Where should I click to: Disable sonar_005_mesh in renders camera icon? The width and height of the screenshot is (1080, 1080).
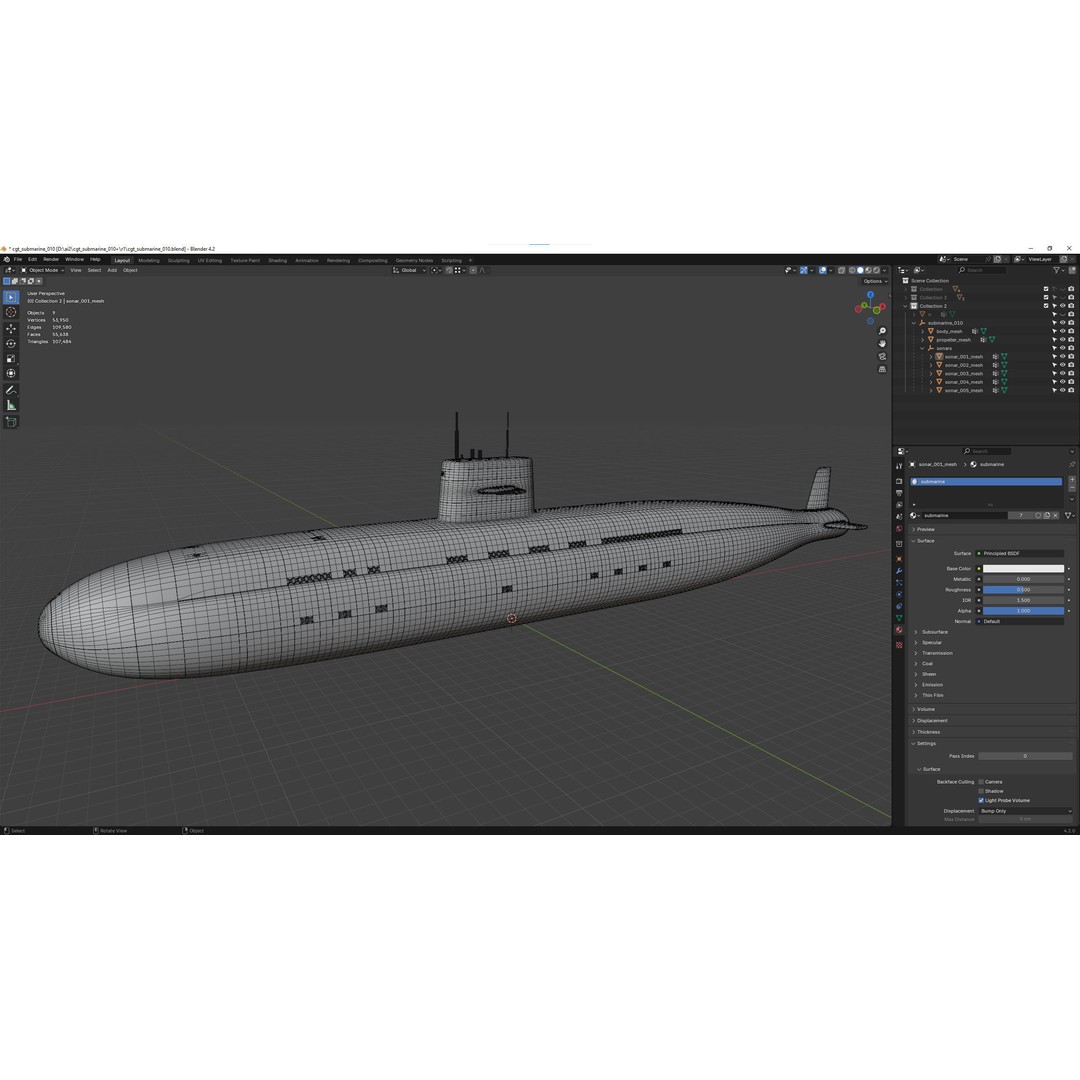(x=1071, y=390)
